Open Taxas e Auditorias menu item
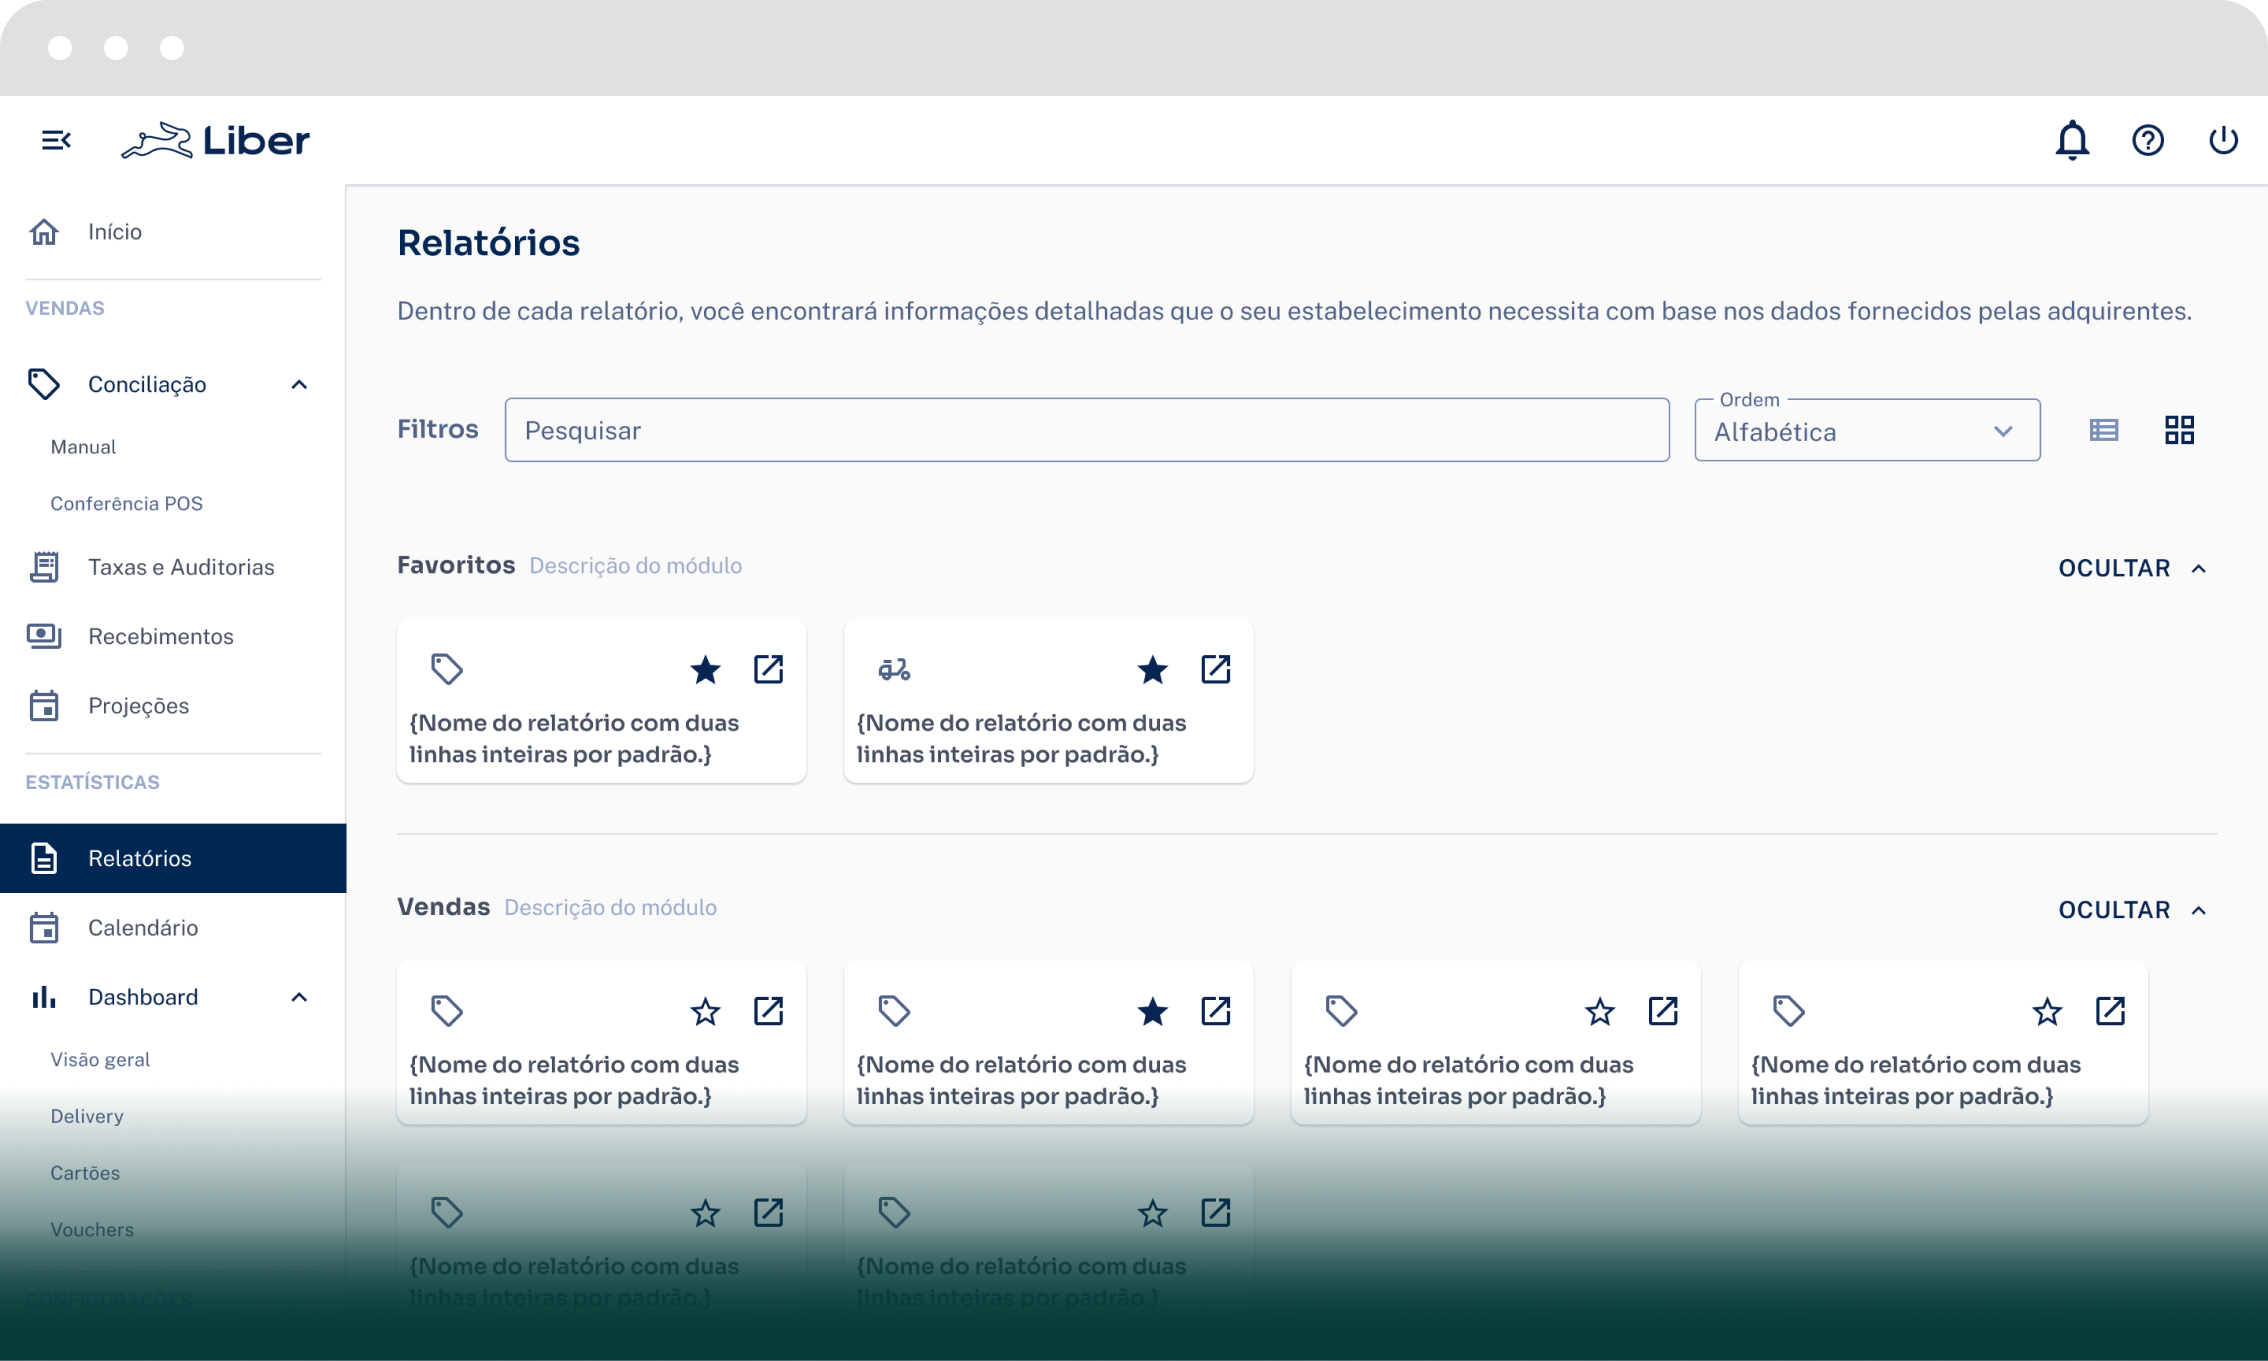2268x1361 pixels. [180, 567]
